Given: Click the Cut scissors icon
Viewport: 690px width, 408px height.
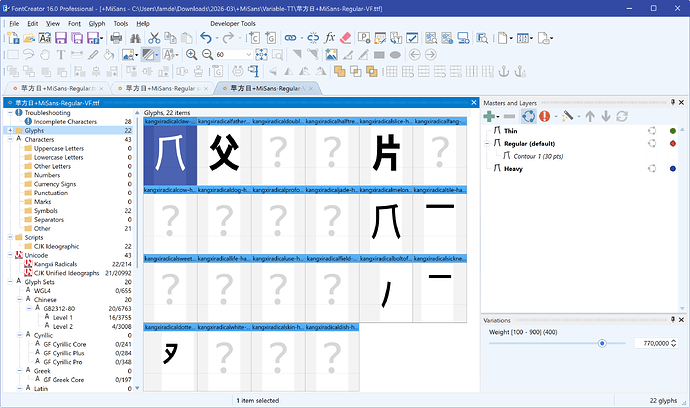Looking at the screenshot, I should pyautogui.click(x=154, y=38).
